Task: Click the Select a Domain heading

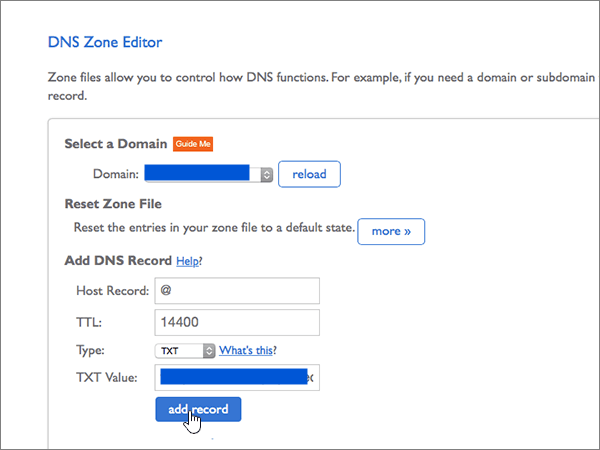Action: pyautogui.click(x=116, y=144)
